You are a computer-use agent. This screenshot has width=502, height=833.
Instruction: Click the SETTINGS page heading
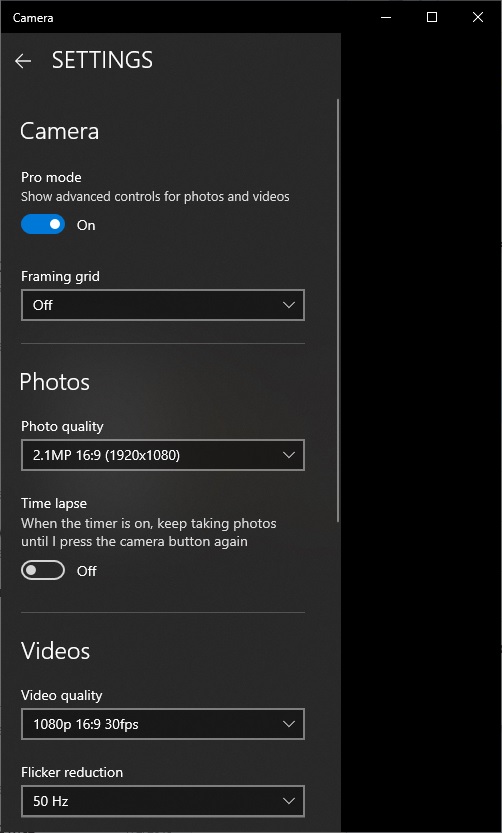(x=102, y=61)
